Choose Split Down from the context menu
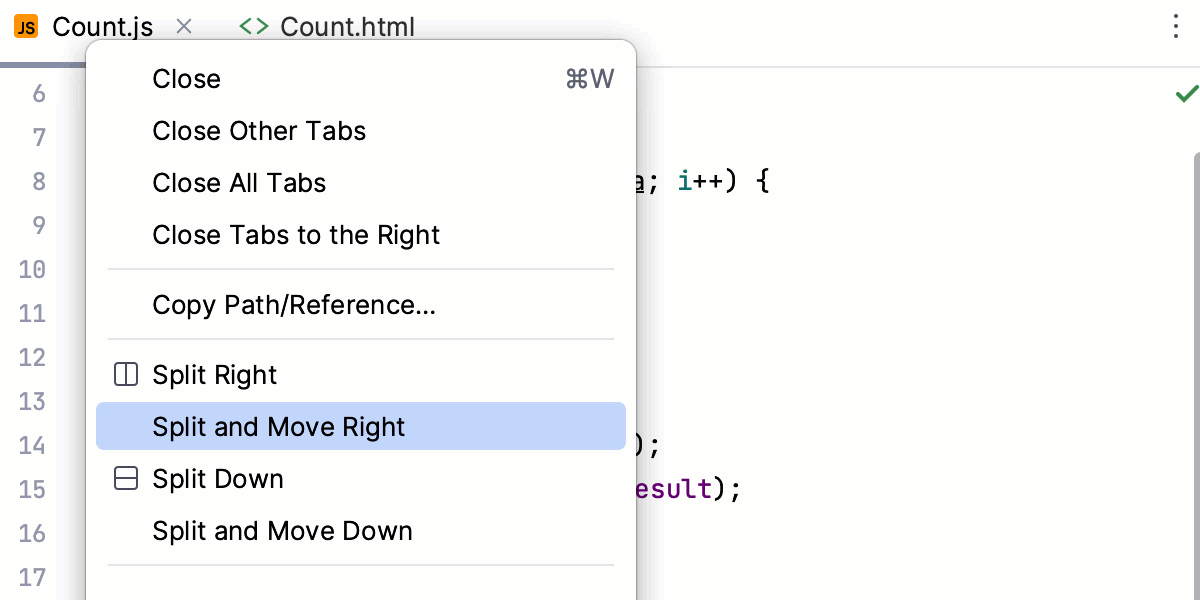Image resolution: width=1200 pixels, height=600 pixels. (217, 478)
